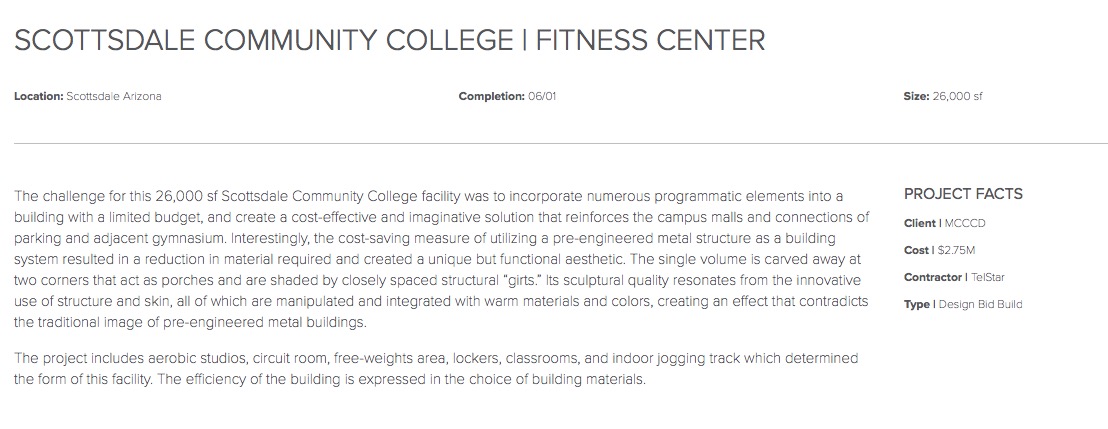The width and height of the screenshot is (1108, 429).
Task: Click the 06/01 completion date
Action: (542, 96)
